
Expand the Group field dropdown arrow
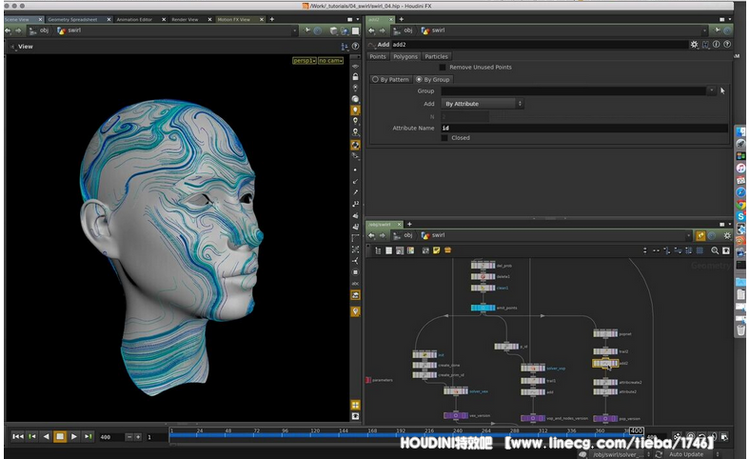tap(712, 90)
